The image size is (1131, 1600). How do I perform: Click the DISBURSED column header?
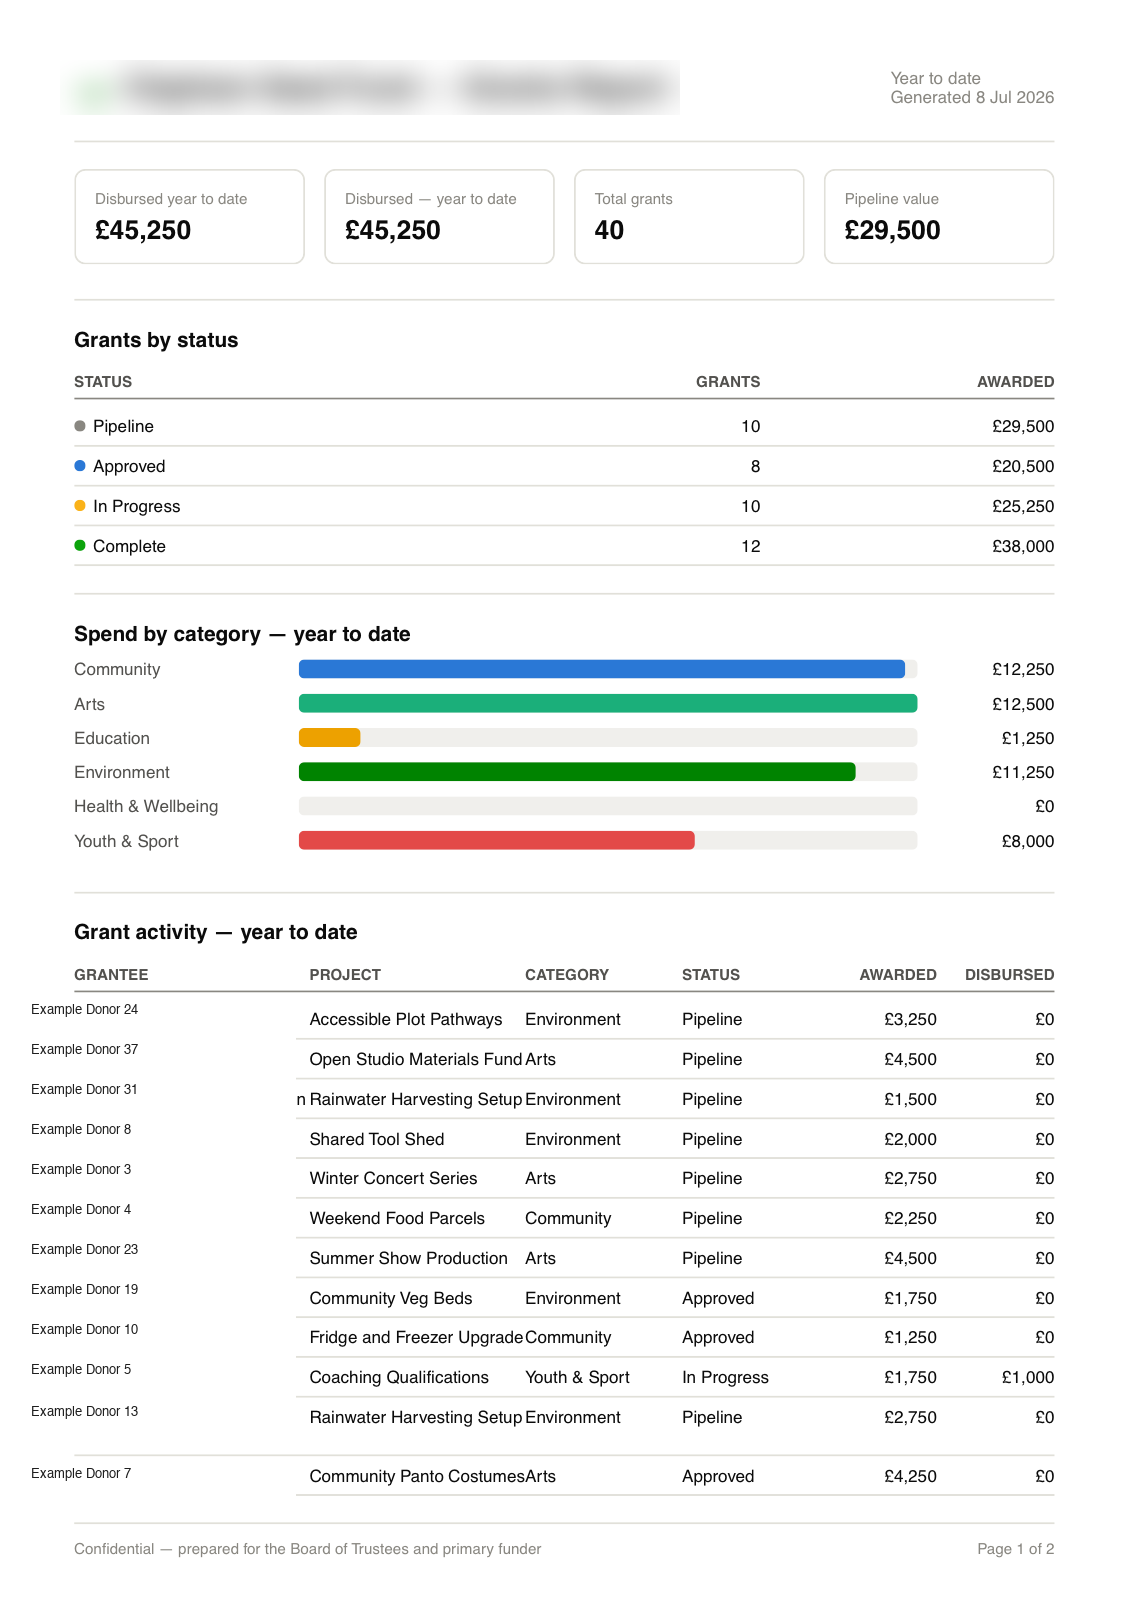pyautogui.click(x=1009, y=975)
